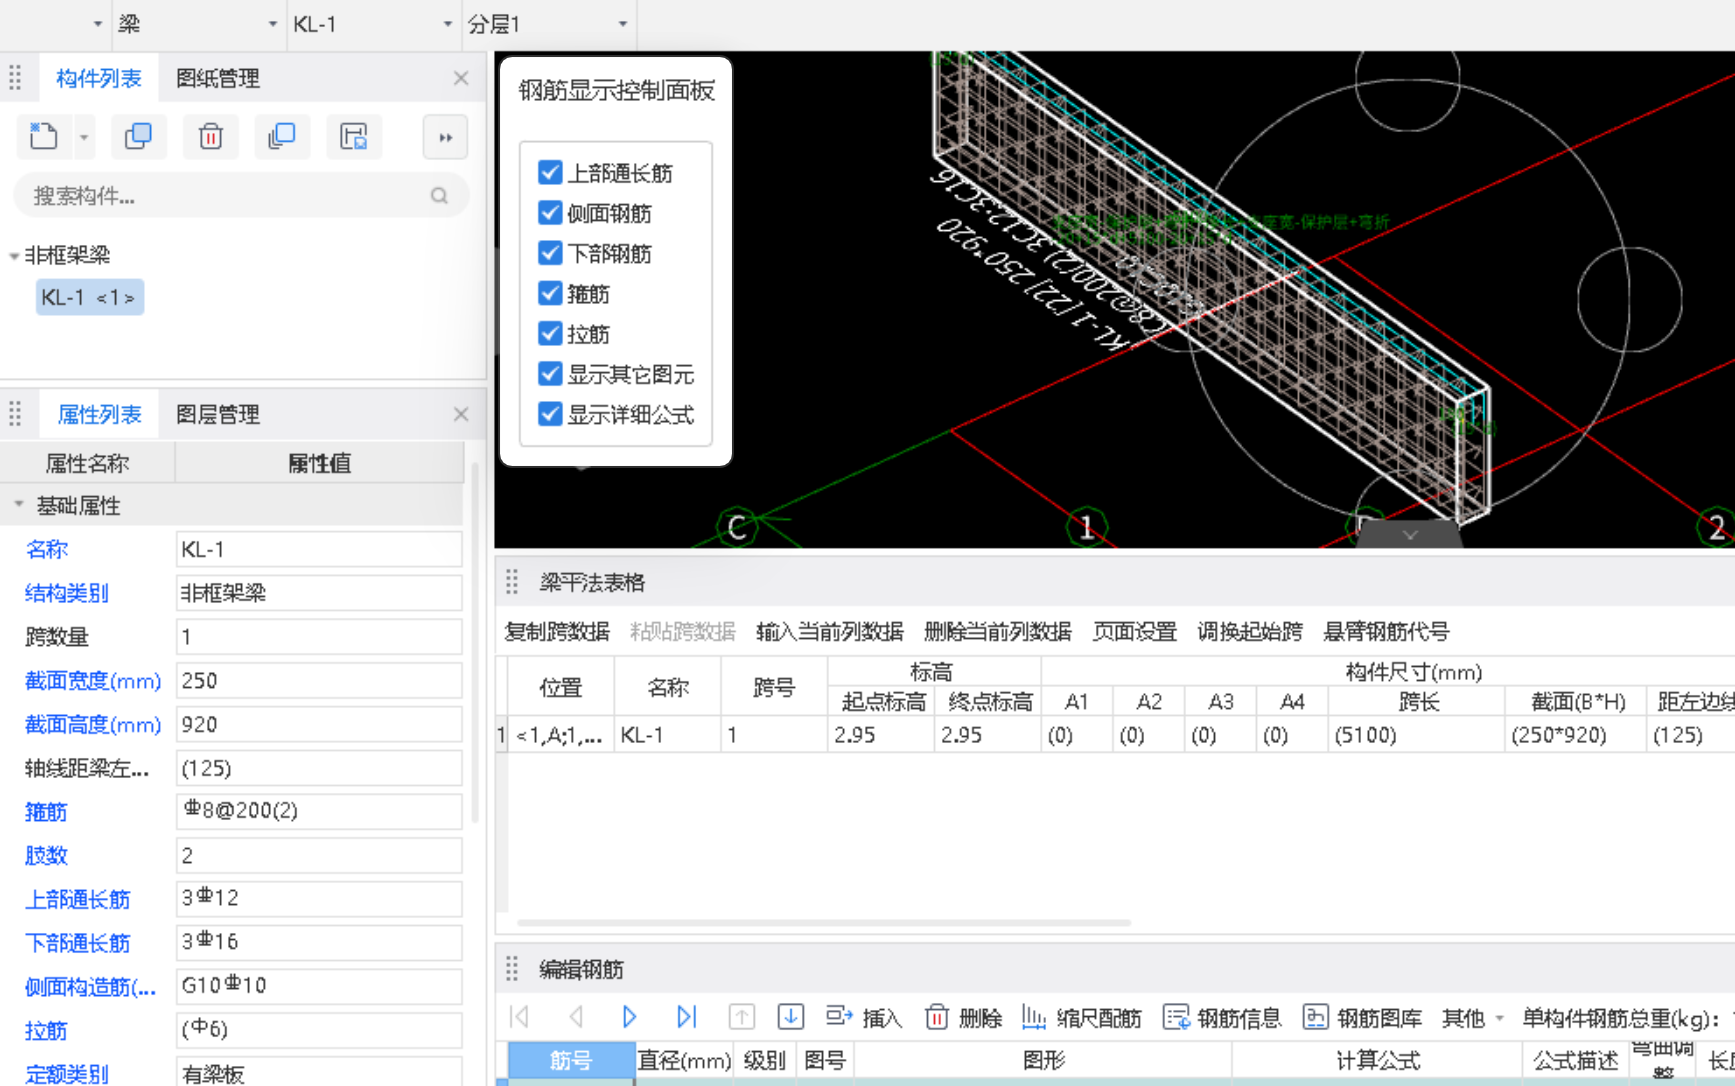Click the 梁平法表格 panel drag handle
The image size is (1735, 1086).
pos(512,582)
